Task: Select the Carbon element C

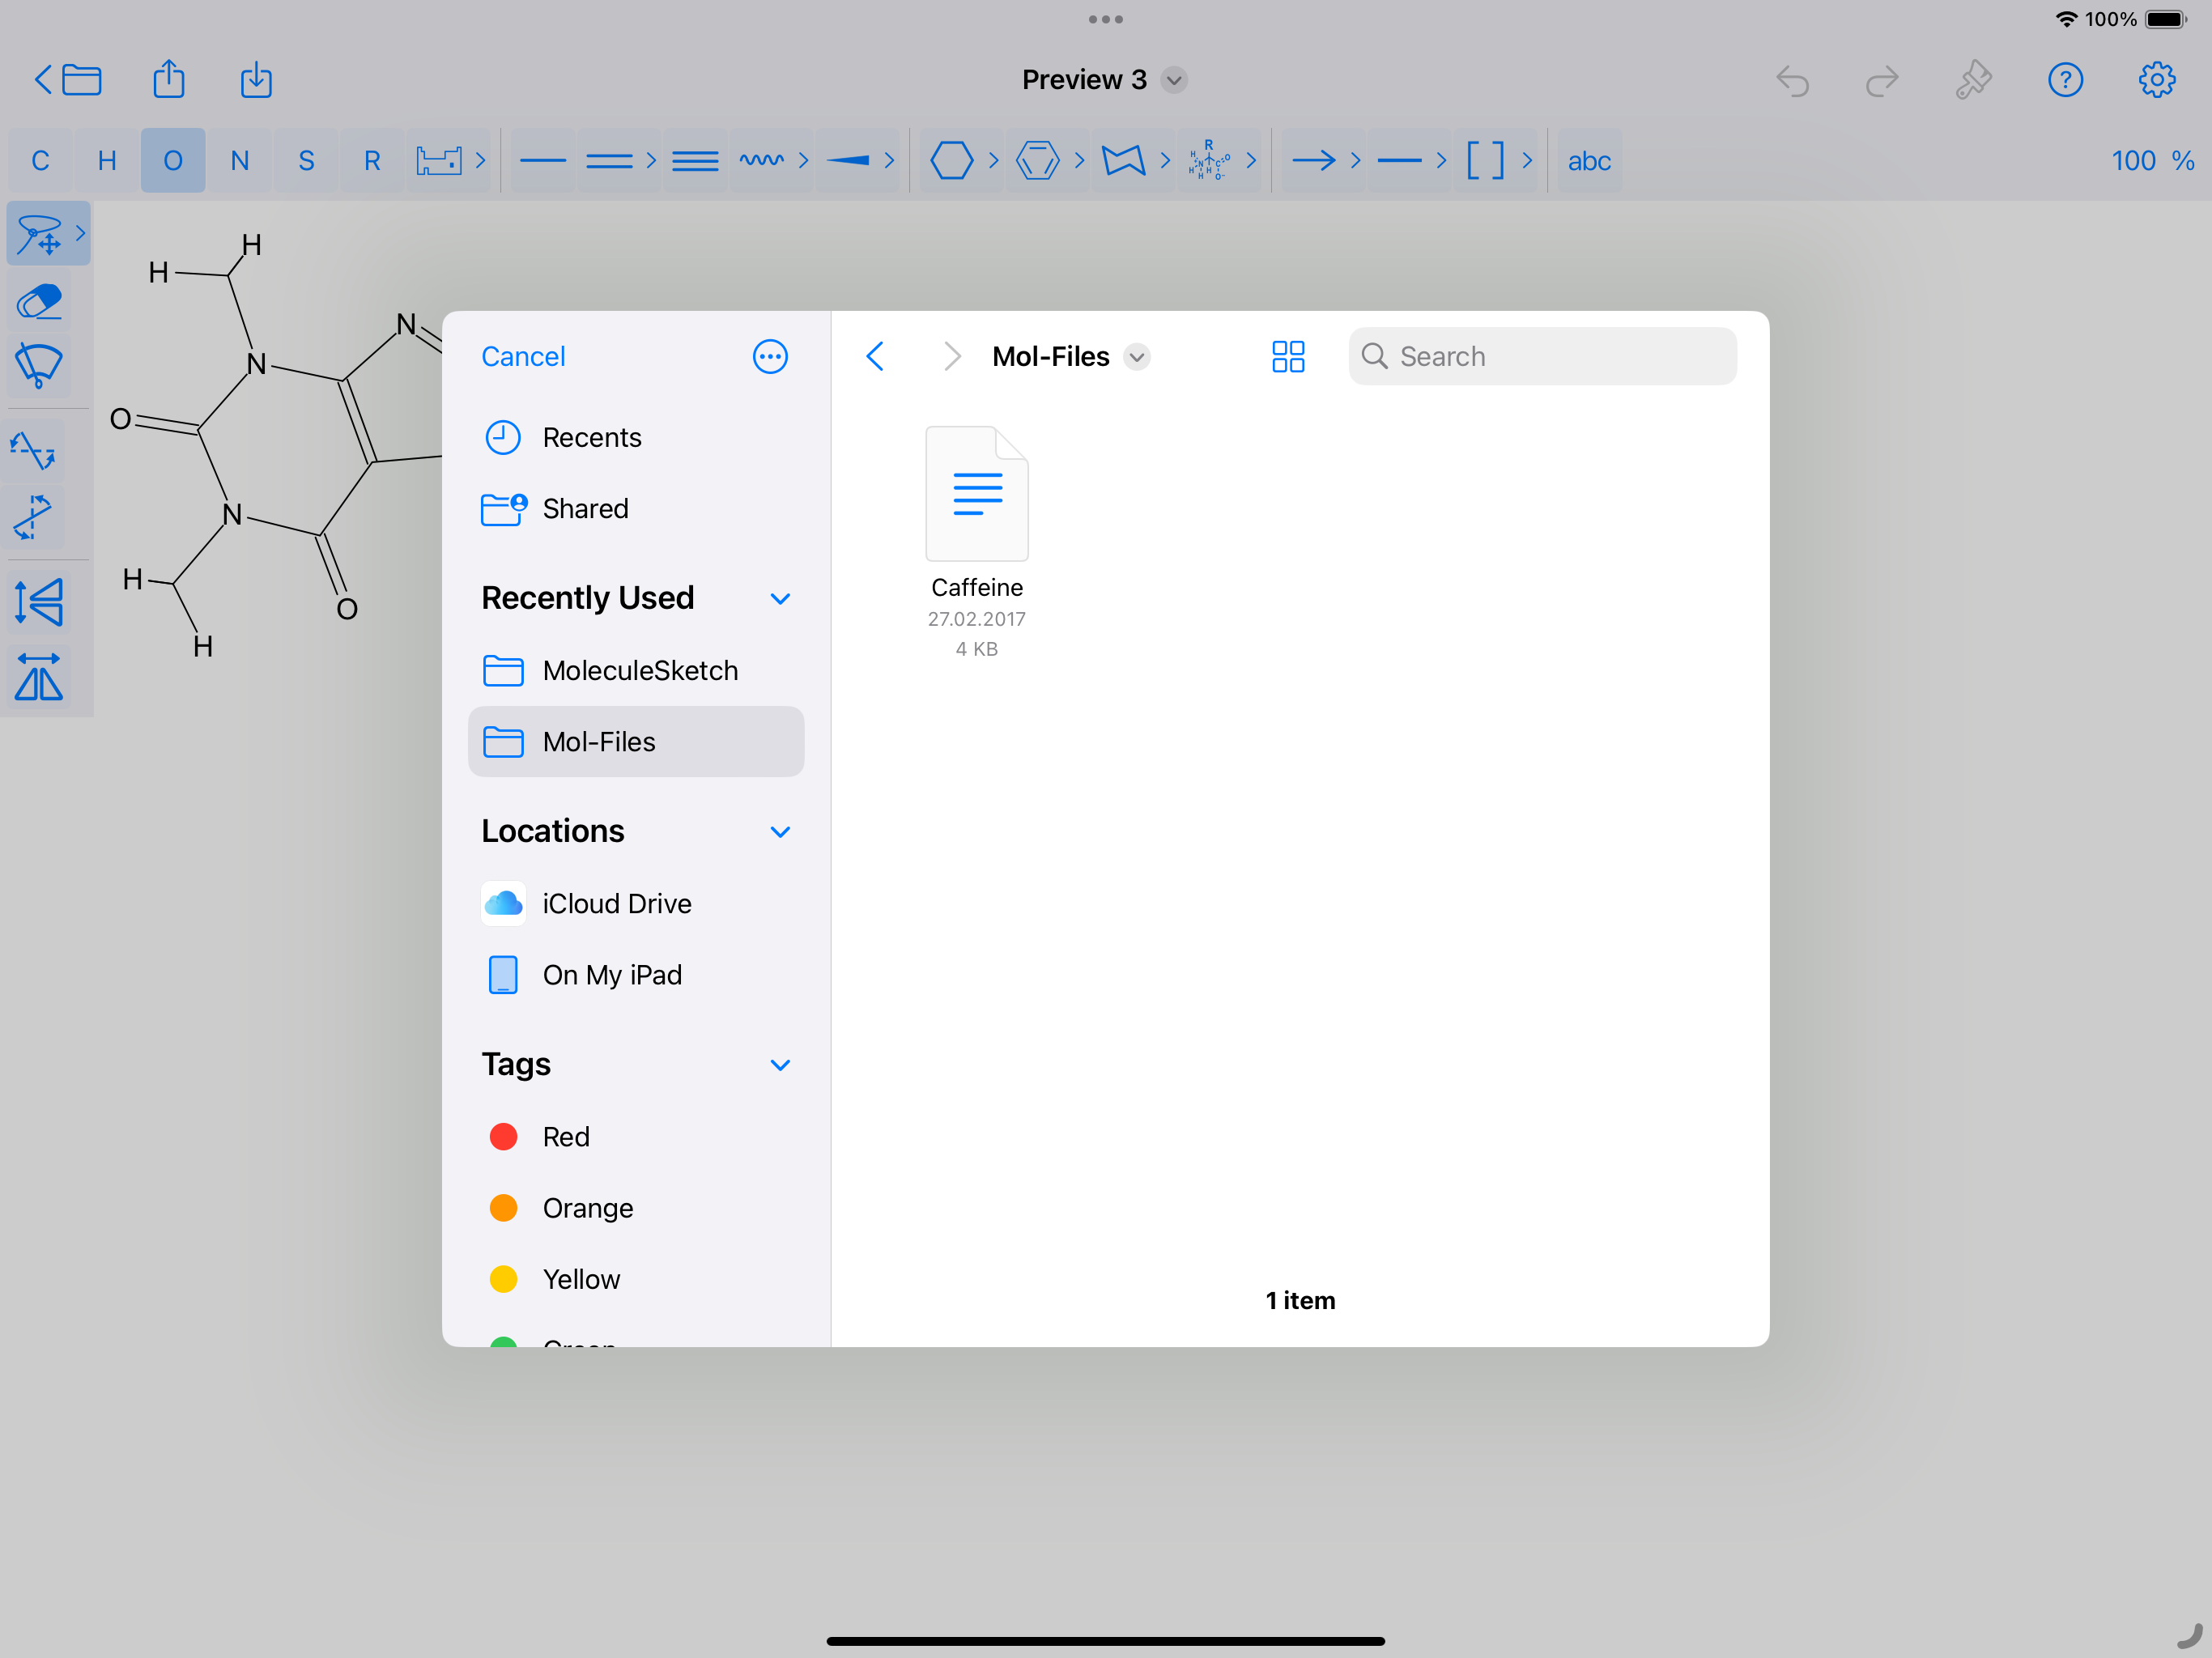Action: (x=40, y=160)
